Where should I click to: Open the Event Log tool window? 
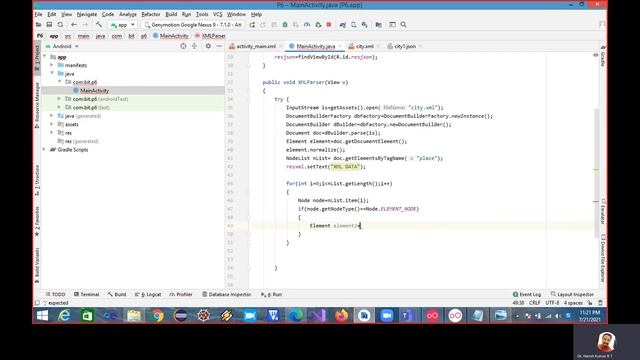(527, 294)
